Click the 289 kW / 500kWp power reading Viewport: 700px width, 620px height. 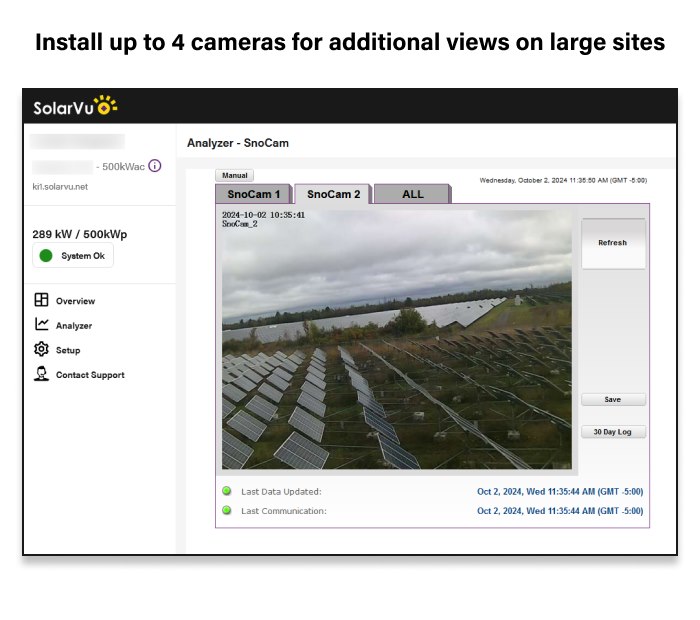80,234
